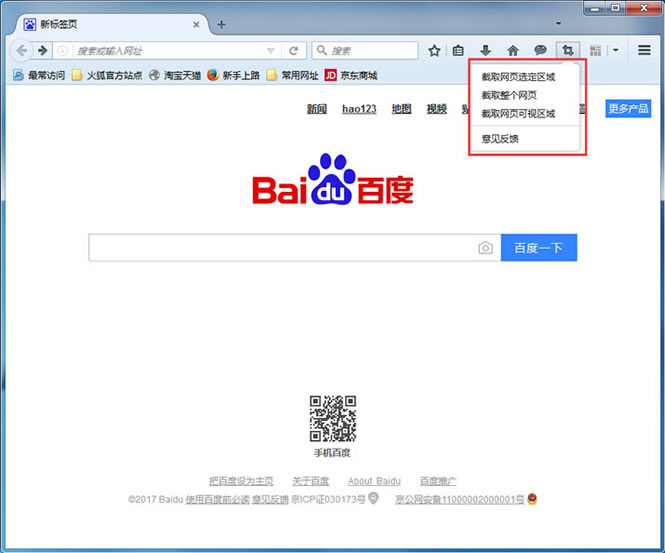
Task: Open the address bar history dropdown
Action: (x=271, y=51)
